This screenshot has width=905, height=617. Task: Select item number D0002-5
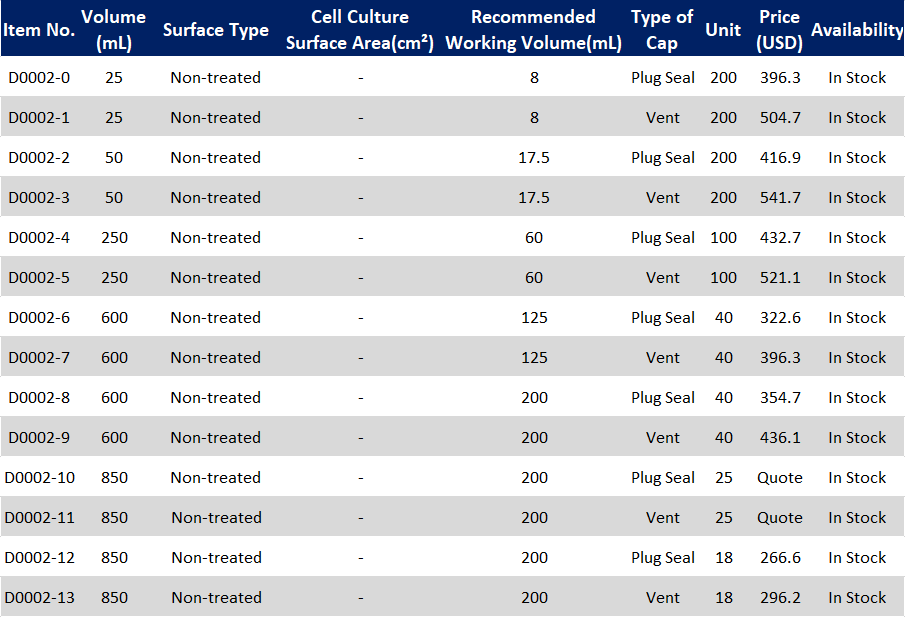(x=39, y=278)
